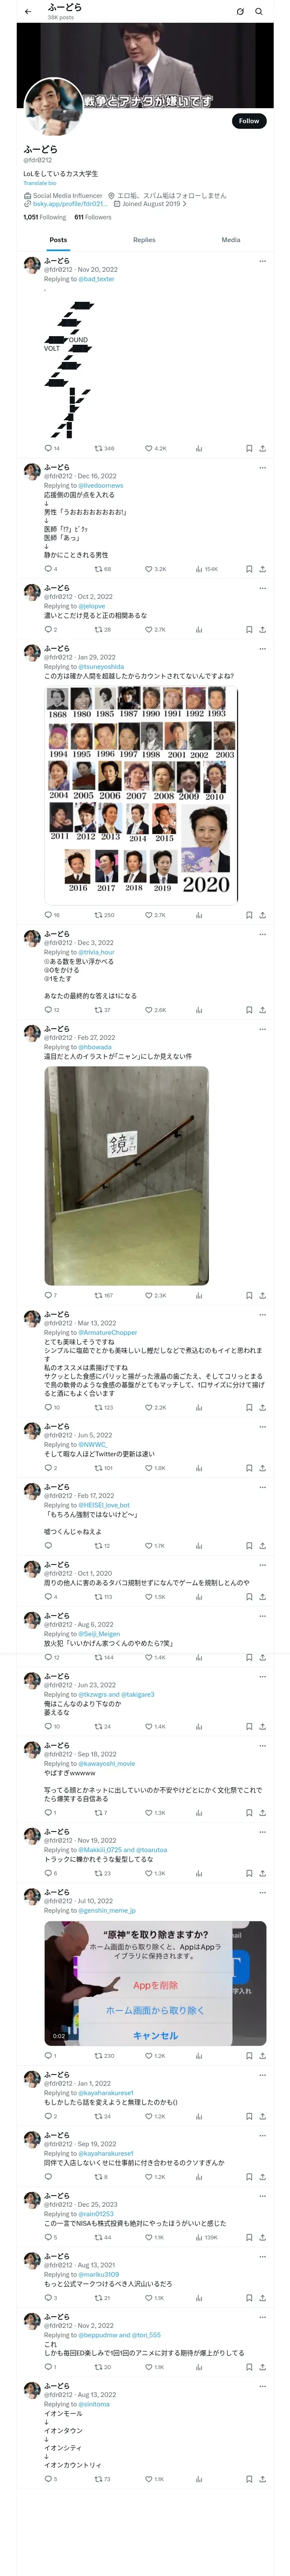
Task: Open more options on Nov 20, 2022 post
Action: [x=263, y=261]
